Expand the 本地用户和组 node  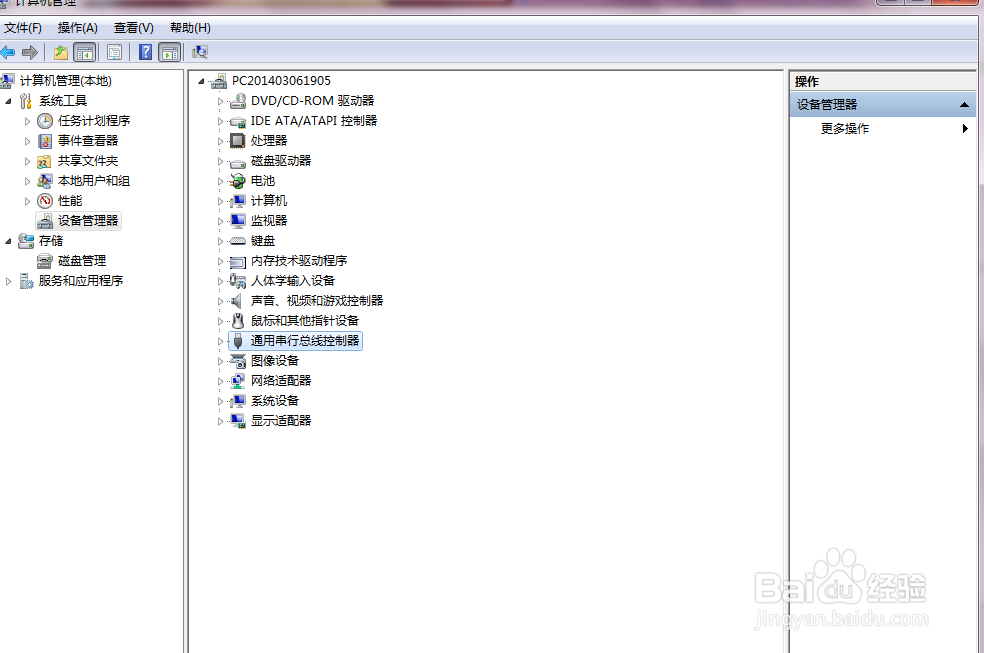click(x=27, y=181)
